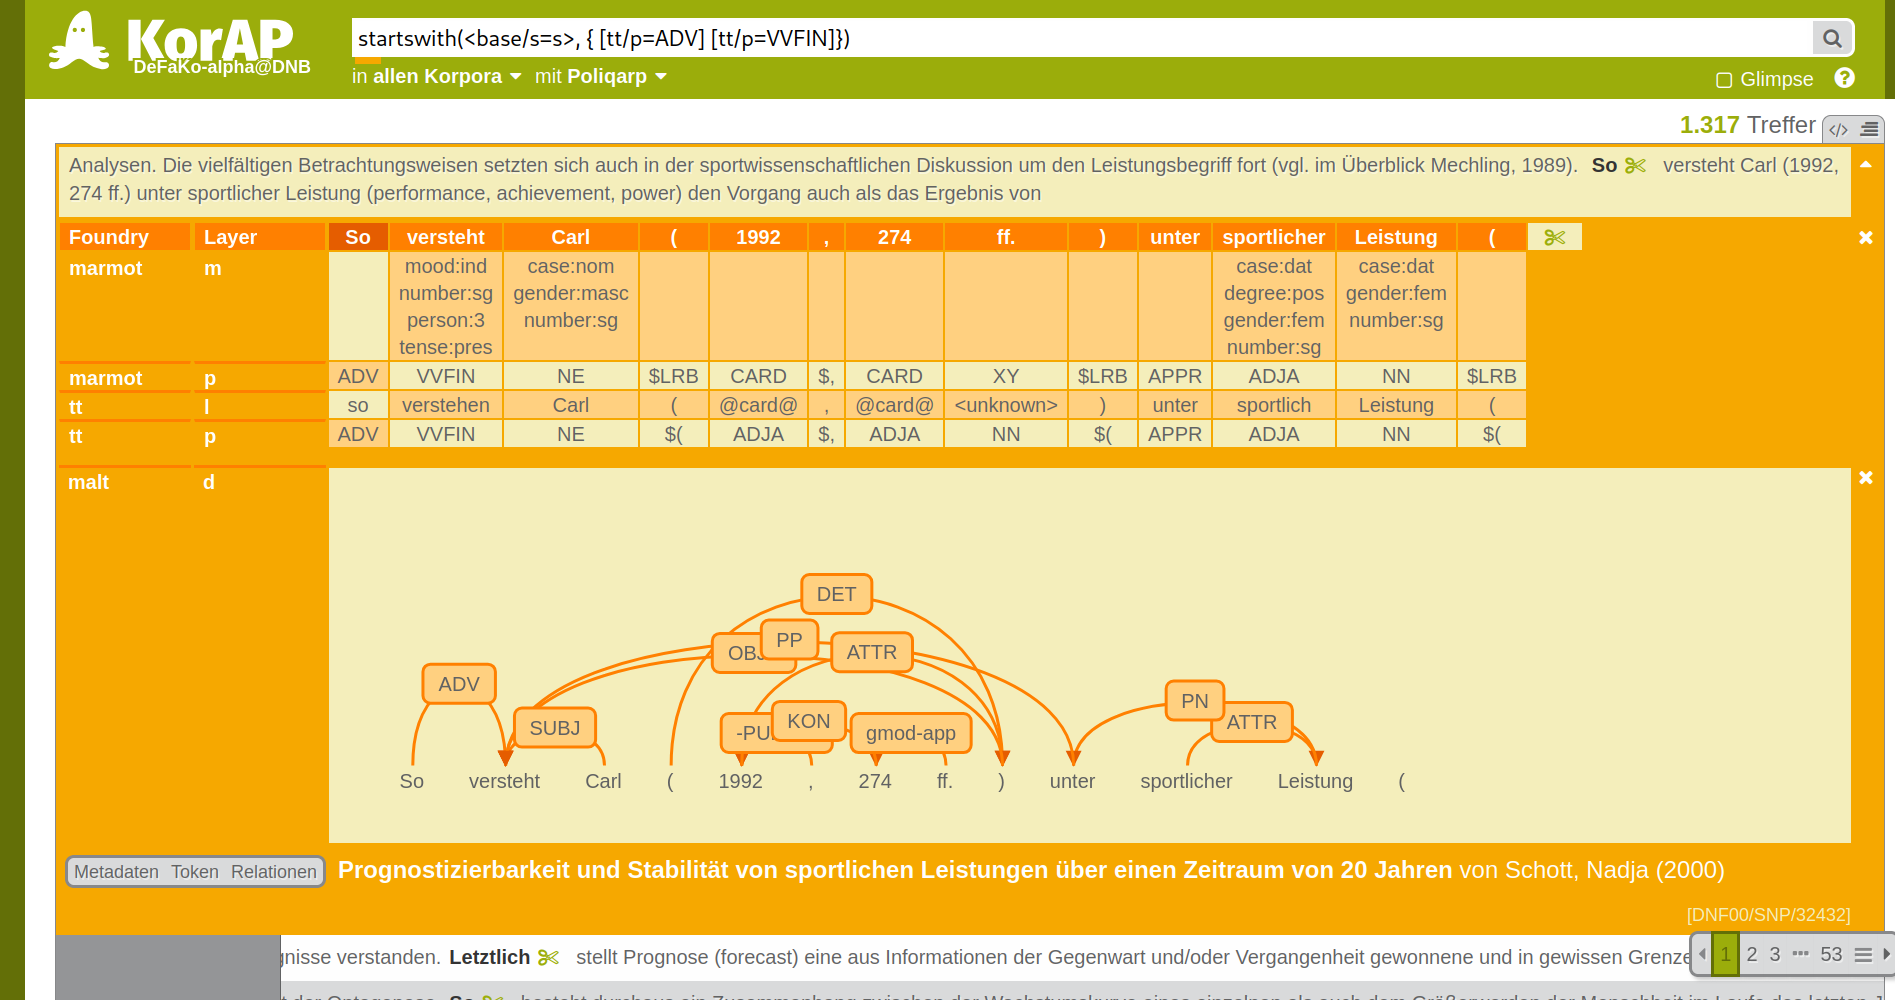Toggle the Glimpse checkbox

pos(1724,80)
